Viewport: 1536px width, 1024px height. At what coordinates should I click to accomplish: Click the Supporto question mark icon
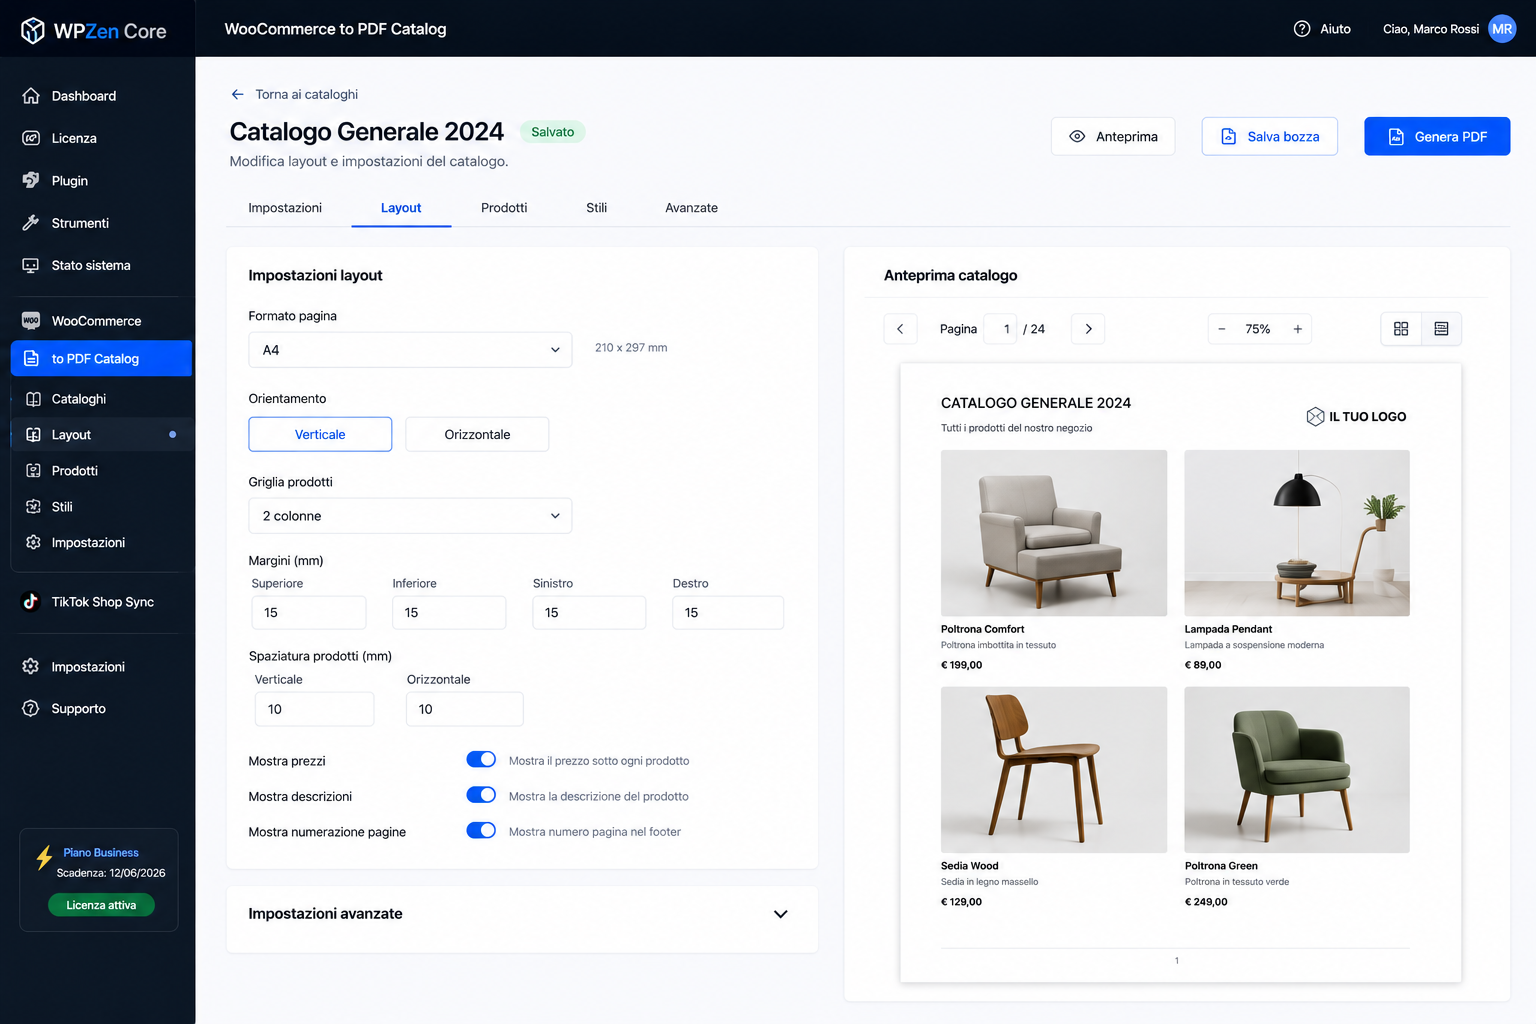[x=31, y=708]
